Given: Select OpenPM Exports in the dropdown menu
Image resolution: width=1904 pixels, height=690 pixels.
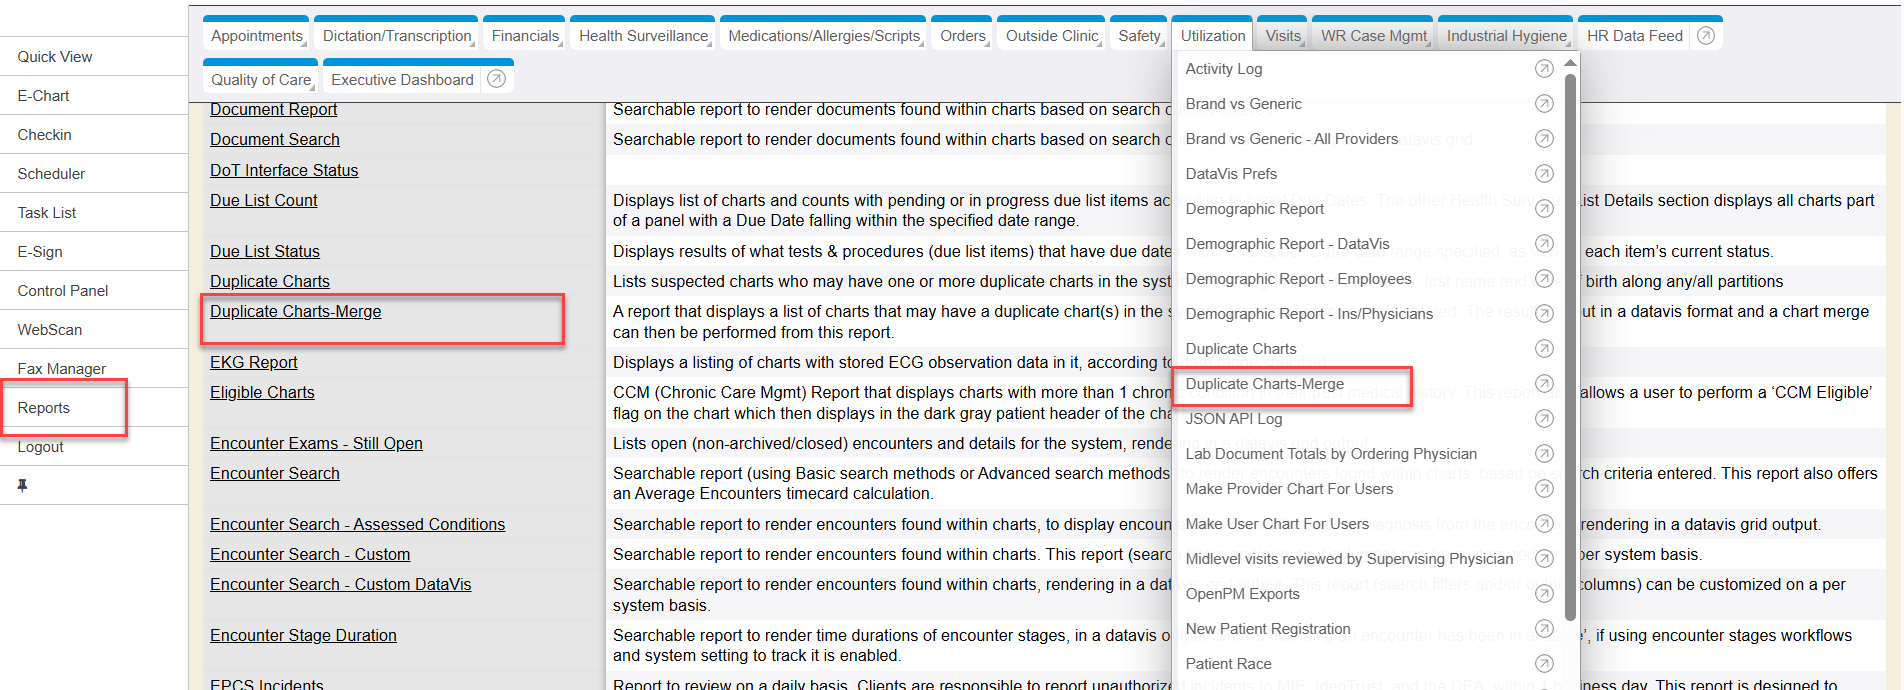Looking at the screenshot, I should click(x=1242, y=594).
